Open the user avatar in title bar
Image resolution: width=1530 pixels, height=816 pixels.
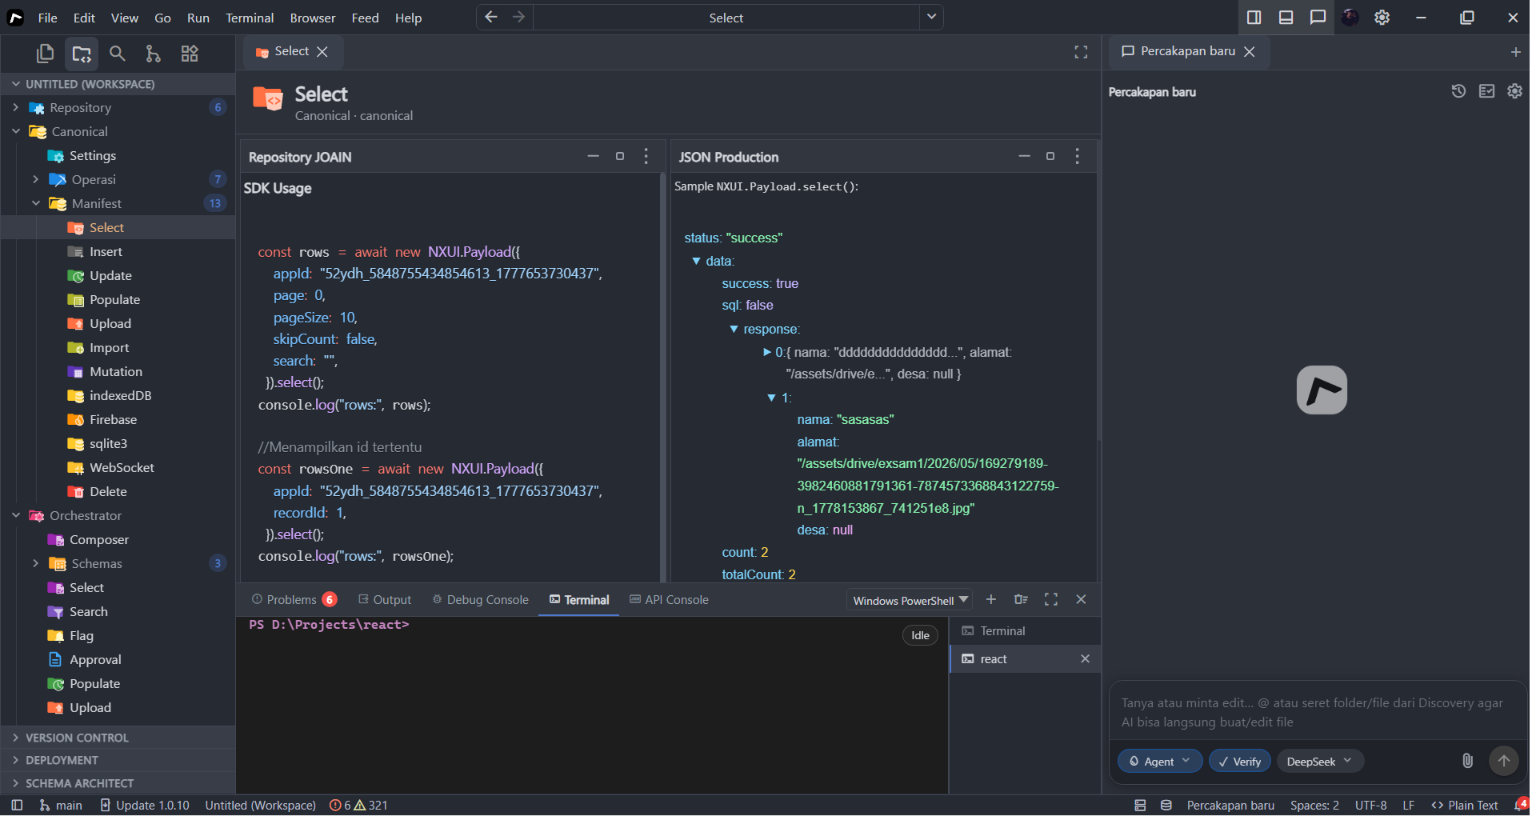1350,17
